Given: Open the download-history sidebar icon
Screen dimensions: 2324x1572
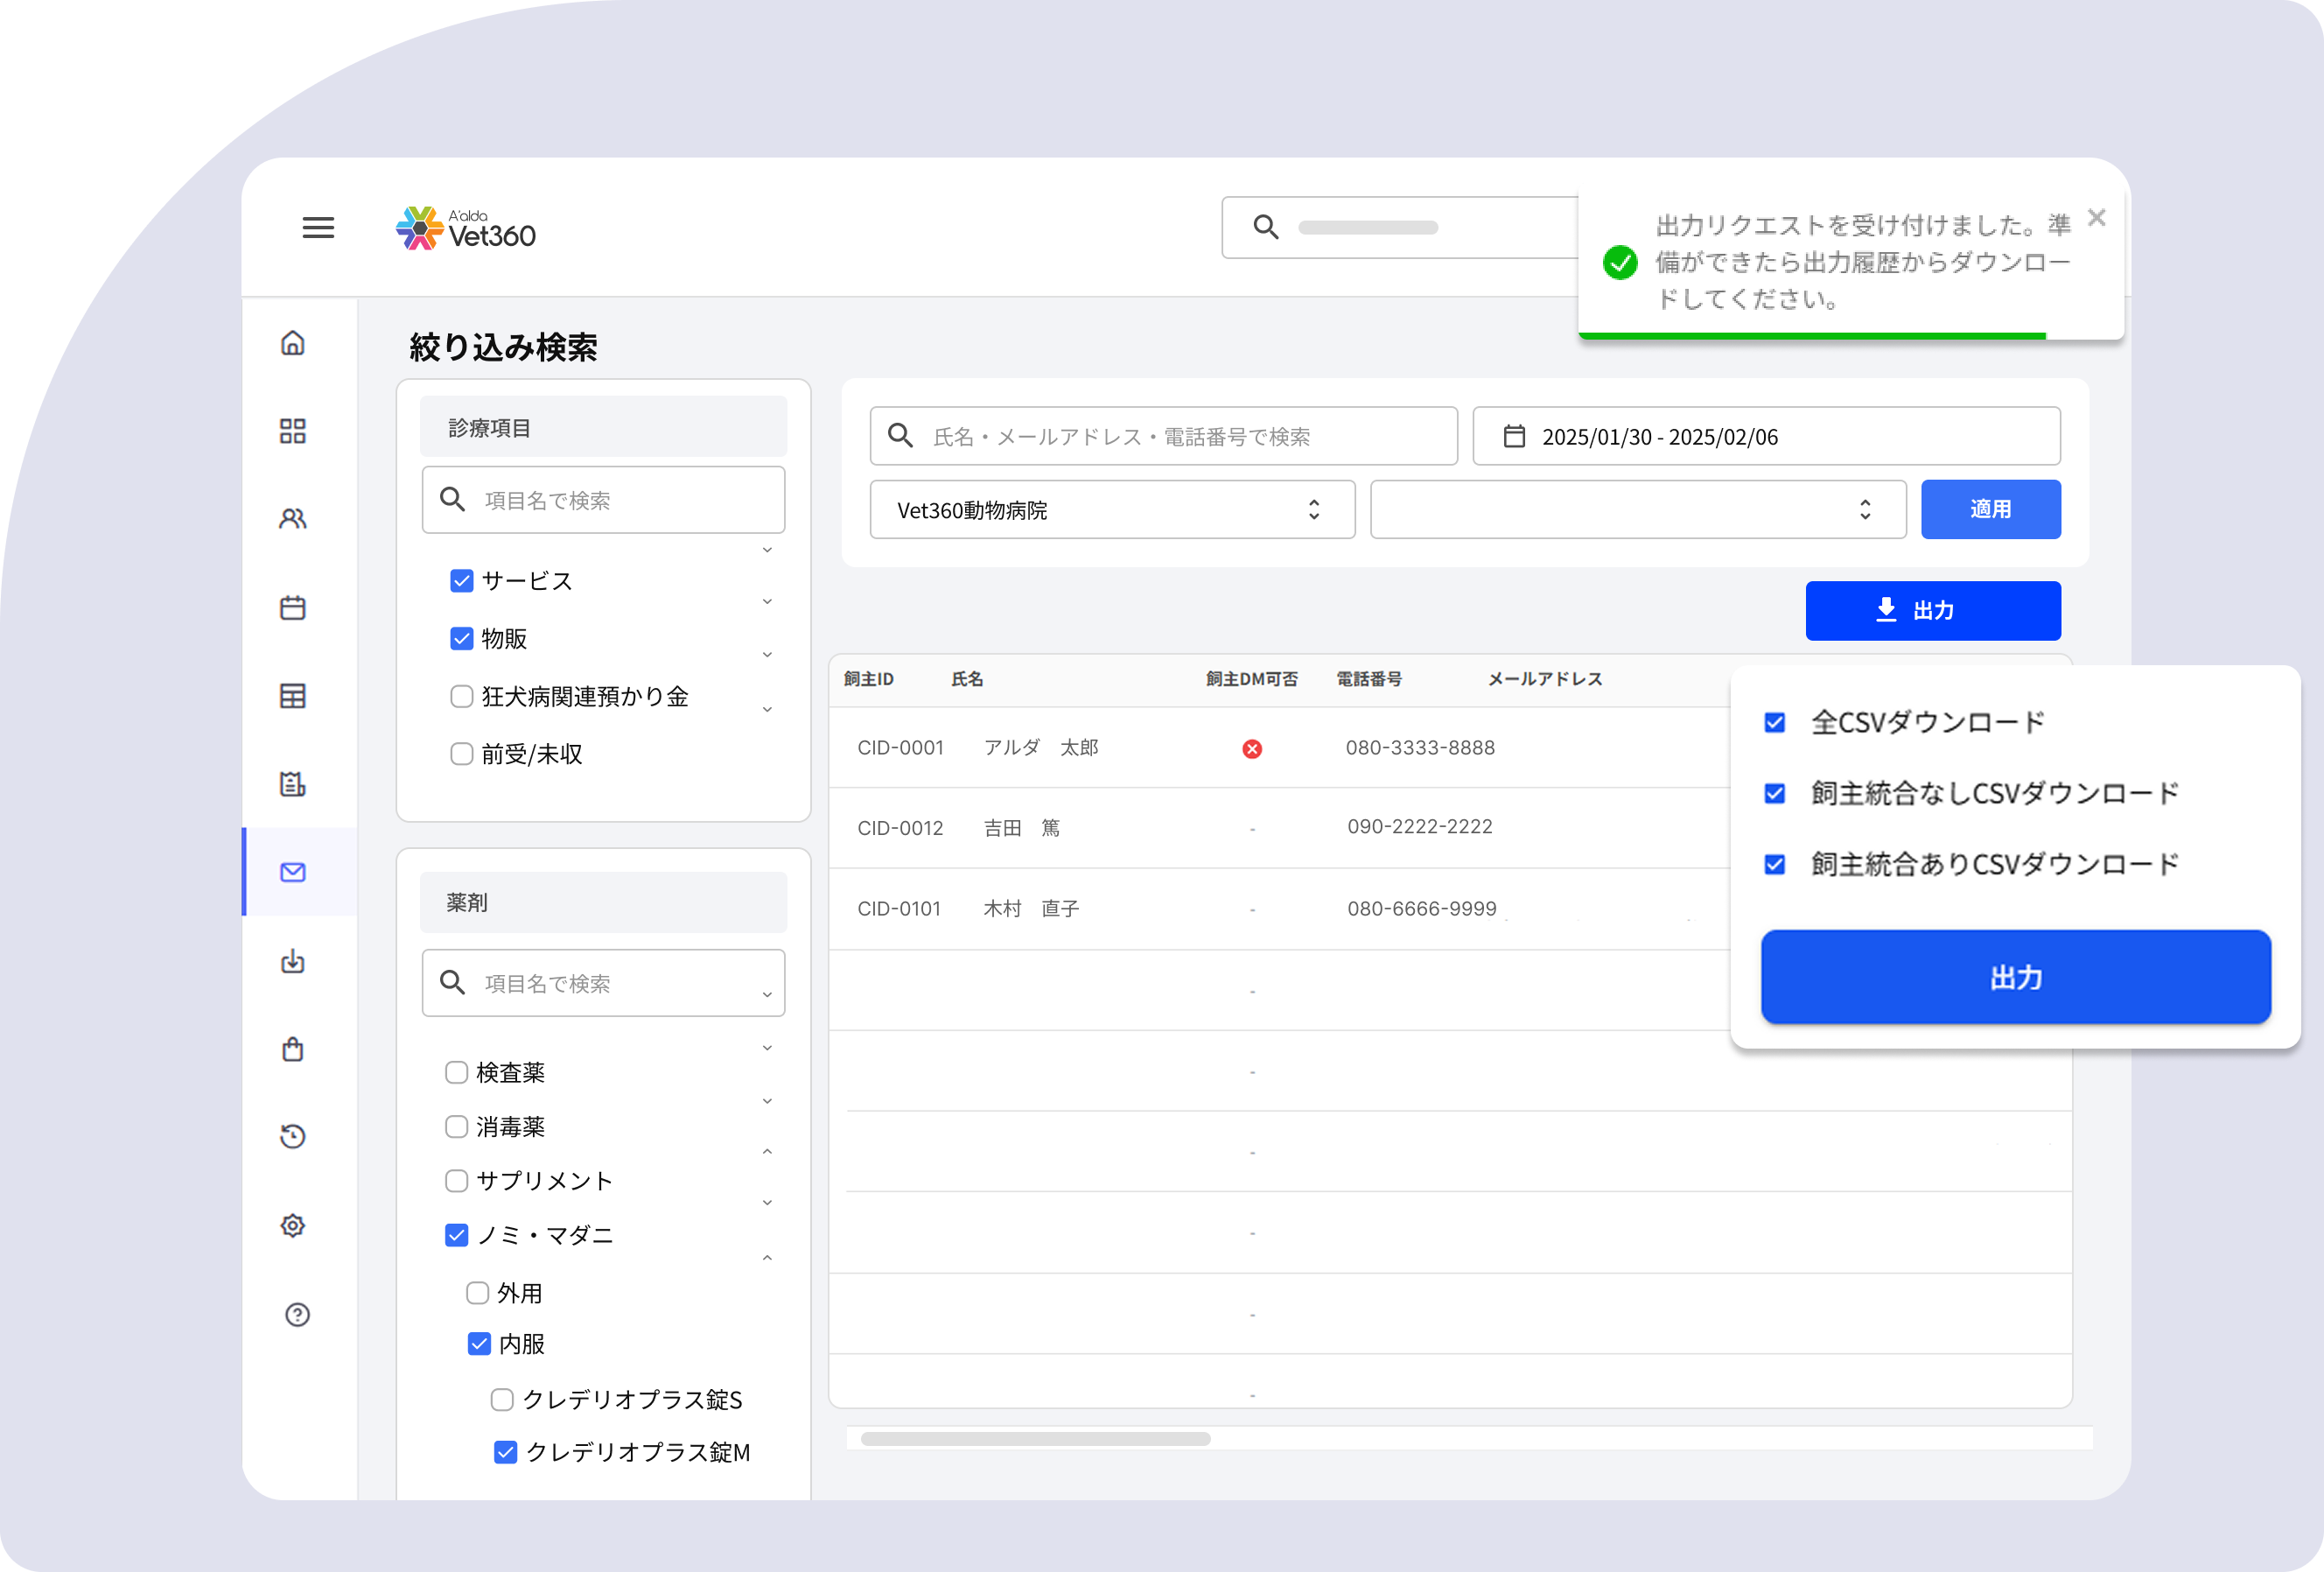Looking at the screenshot, I should [293, 961].
